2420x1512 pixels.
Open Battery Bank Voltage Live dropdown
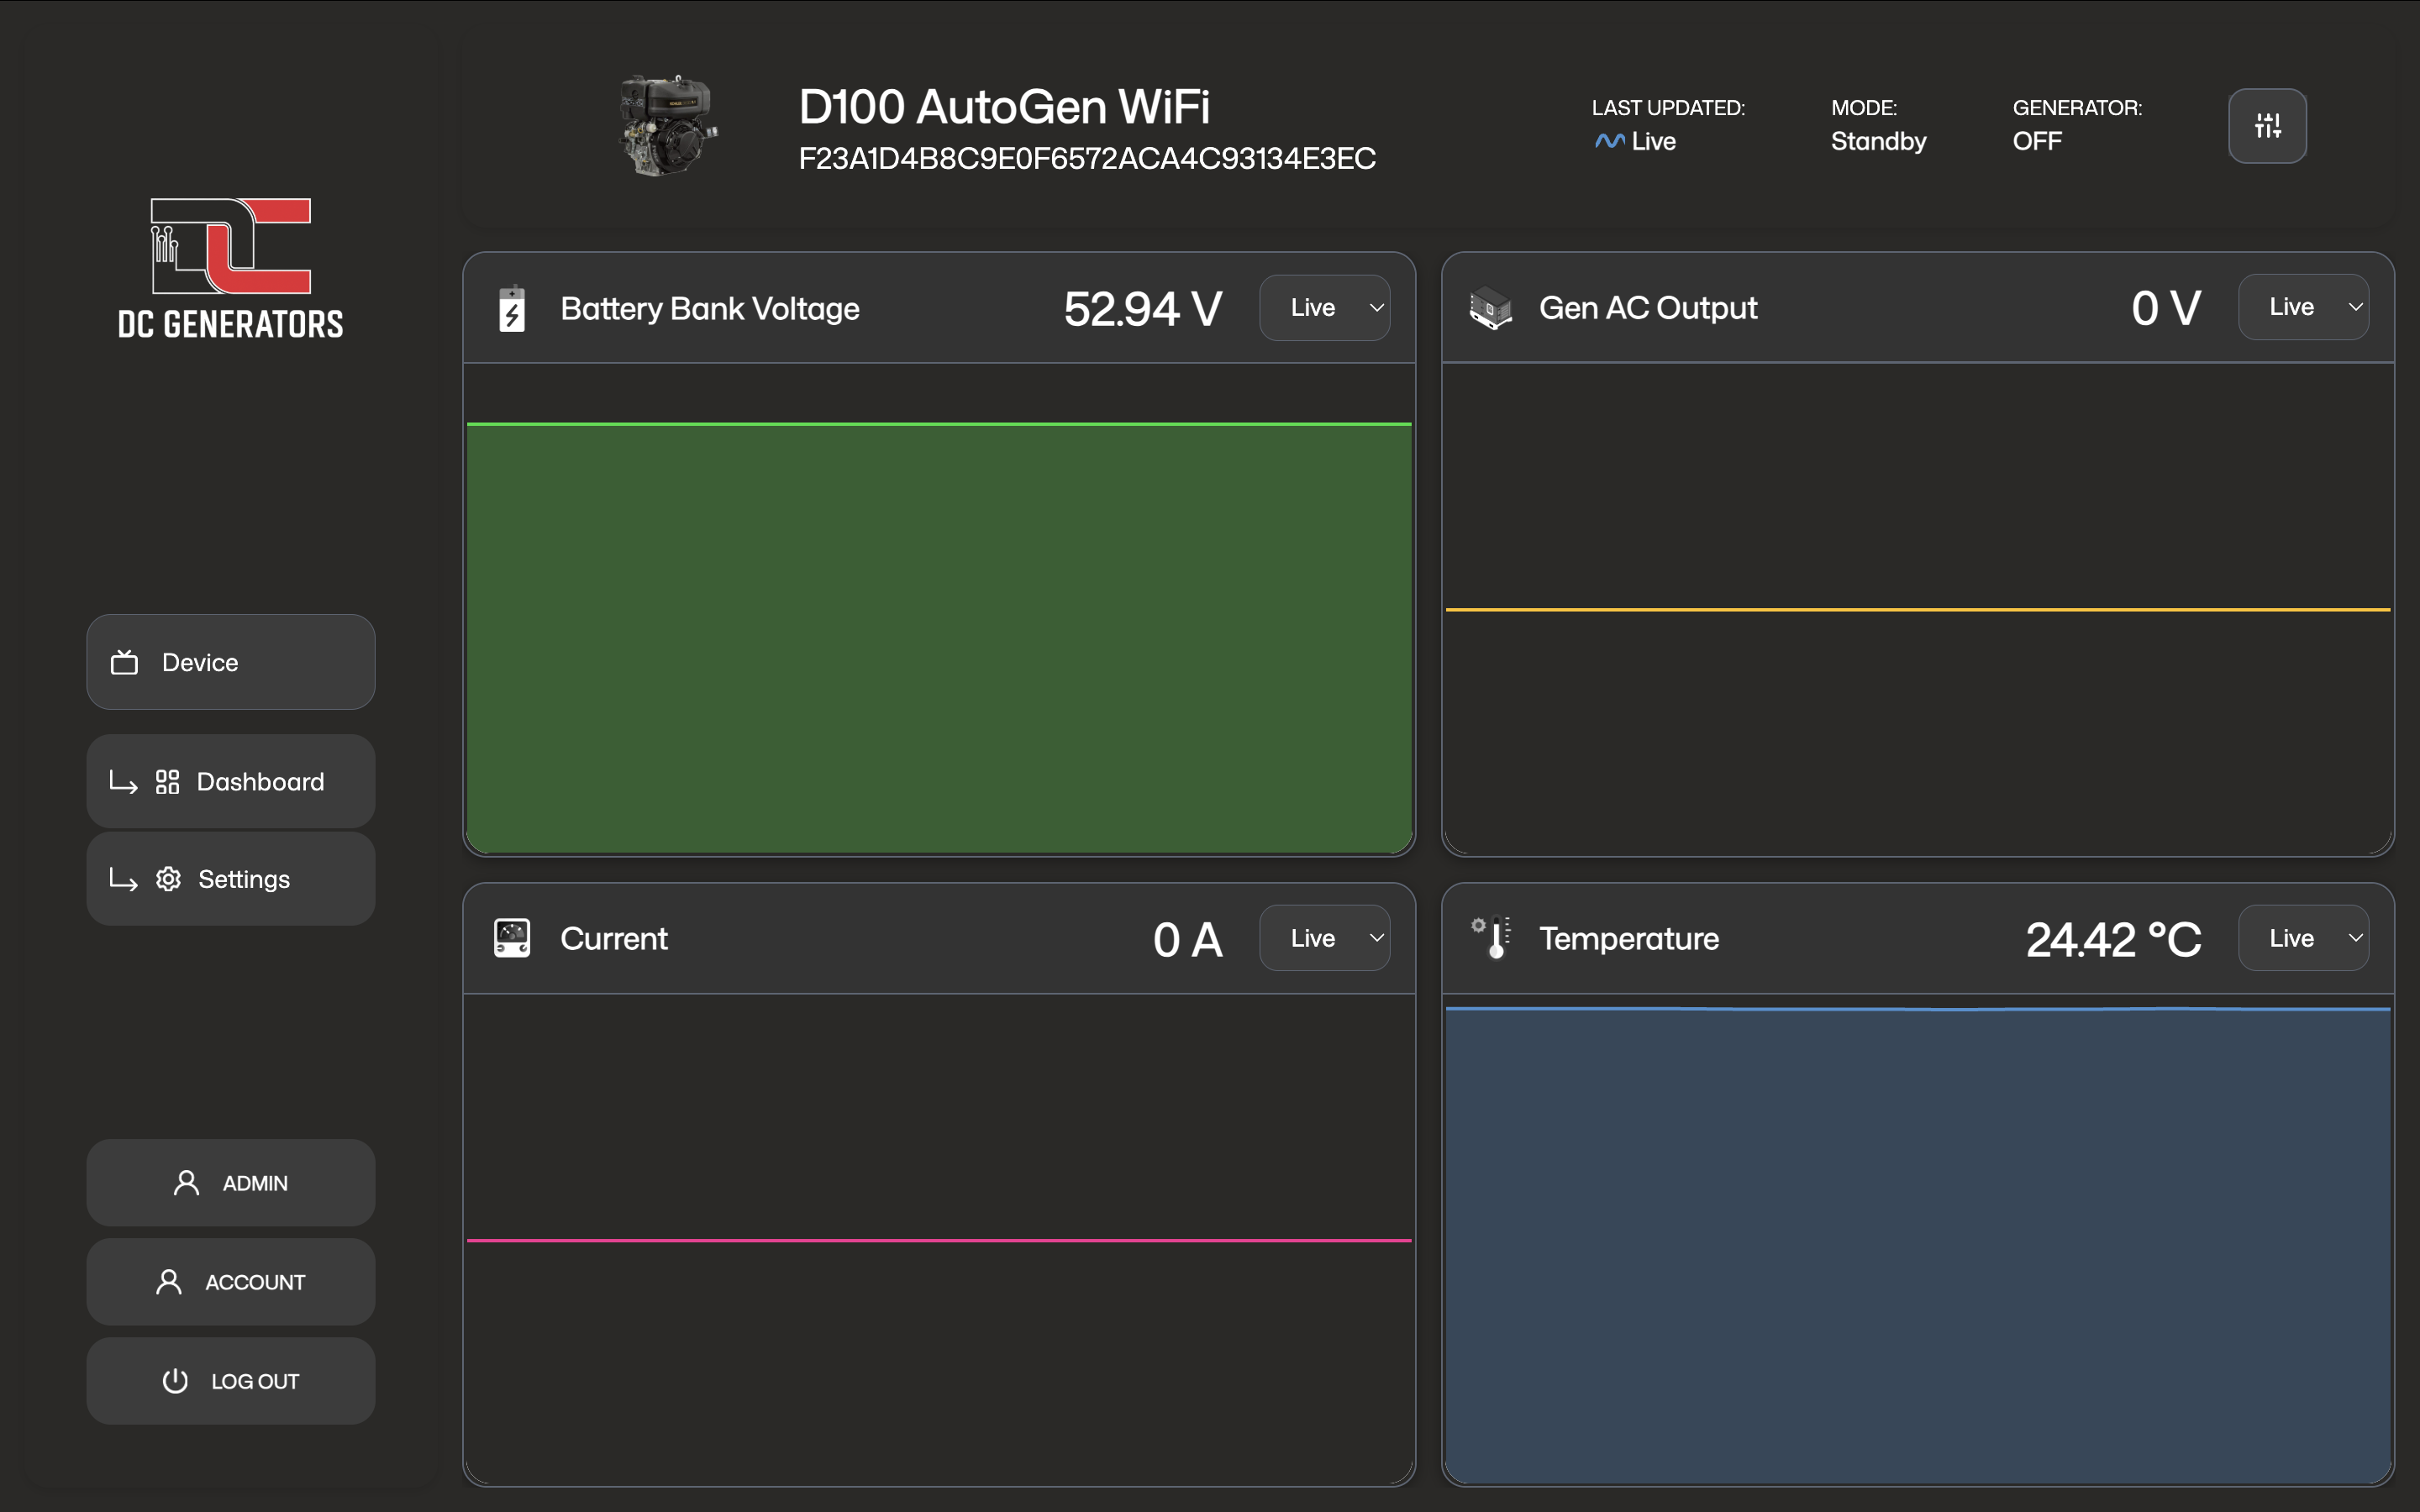1324,308
